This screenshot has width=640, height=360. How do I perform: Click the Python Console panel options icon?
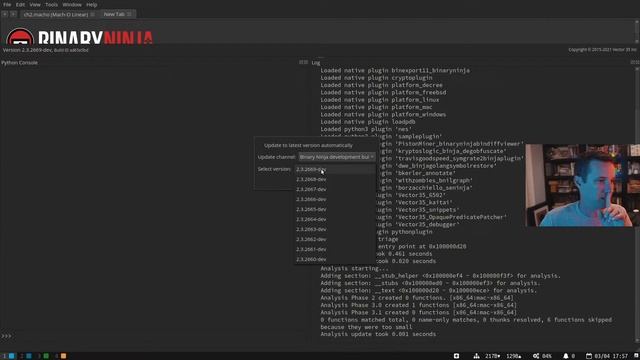pos(303,62)
